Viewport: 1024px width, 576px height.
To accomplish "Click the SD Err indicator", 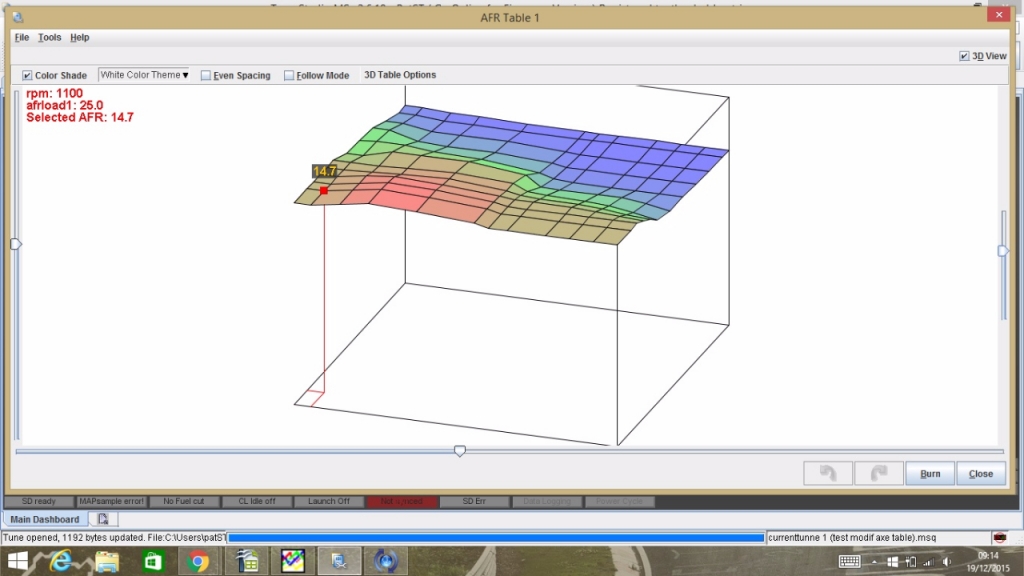I will pos(474,502).
